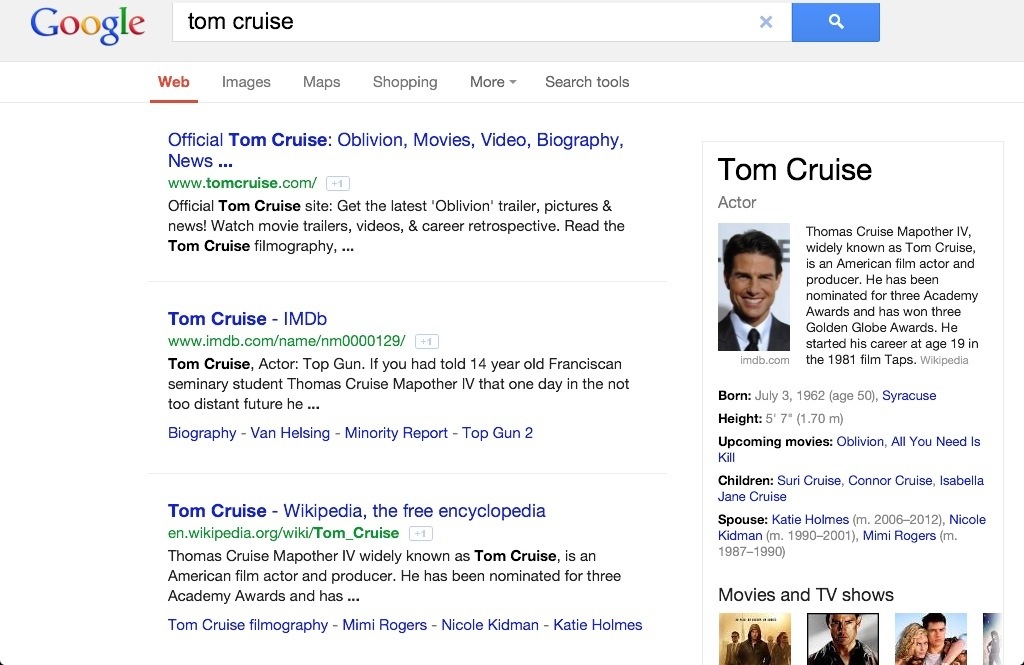Viewport: 1024px width, 665px height.
Task: Open the Maps tab
Action: click(x=321, y=82)
